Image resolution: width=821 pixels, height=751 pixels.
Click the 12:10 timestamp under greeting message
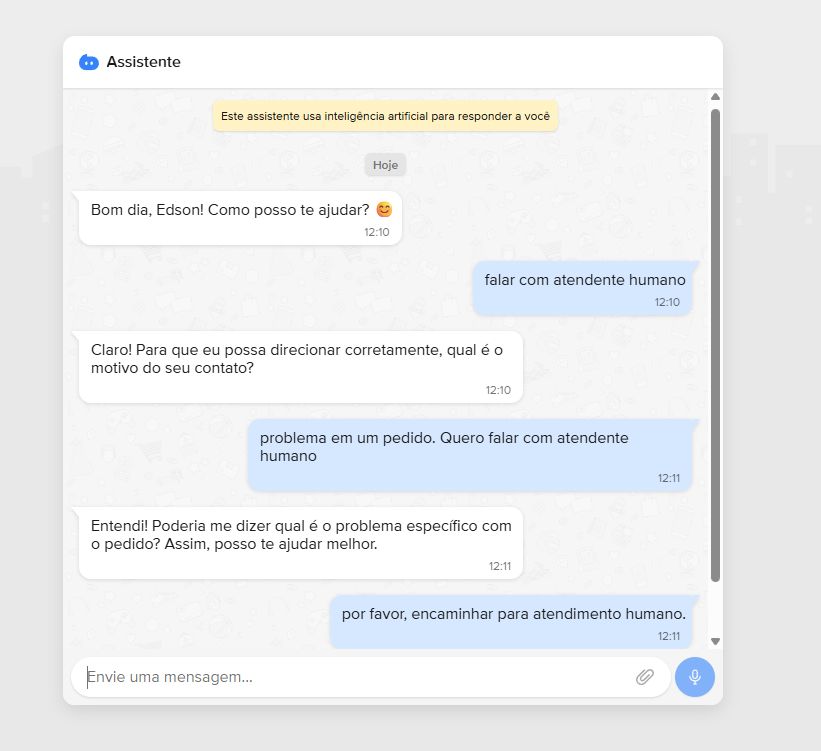(377, 232)
